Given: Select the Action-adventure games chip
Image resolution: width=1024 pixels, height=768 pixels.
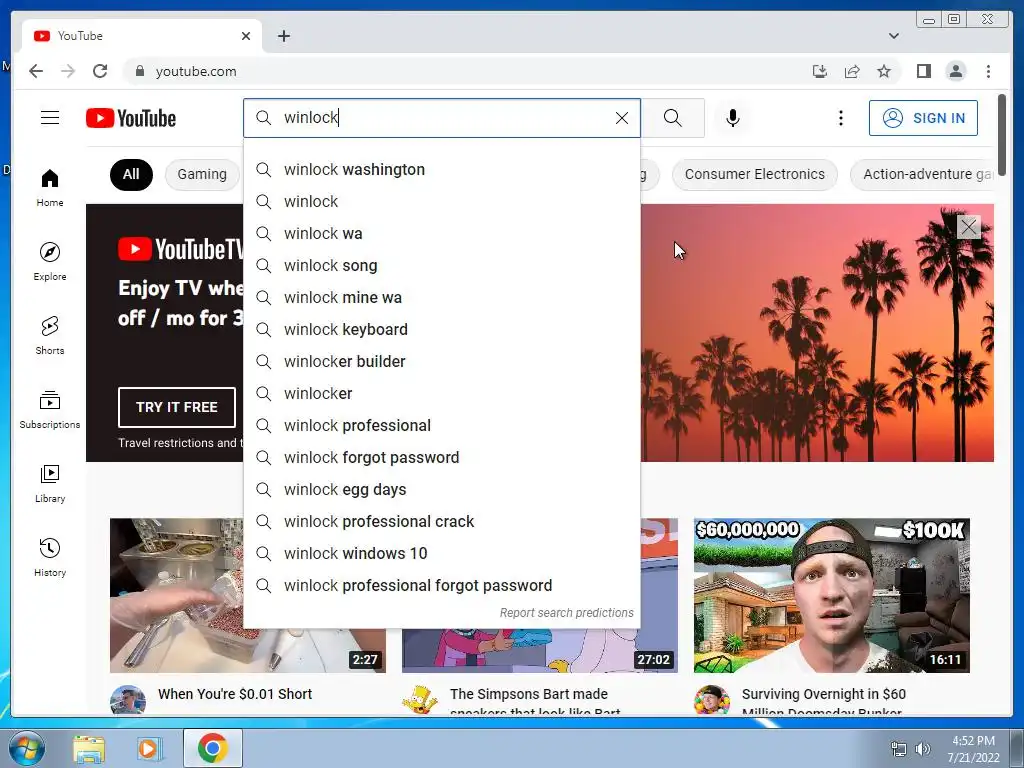Looking at the screenshot, I should (x=921, y=174).
